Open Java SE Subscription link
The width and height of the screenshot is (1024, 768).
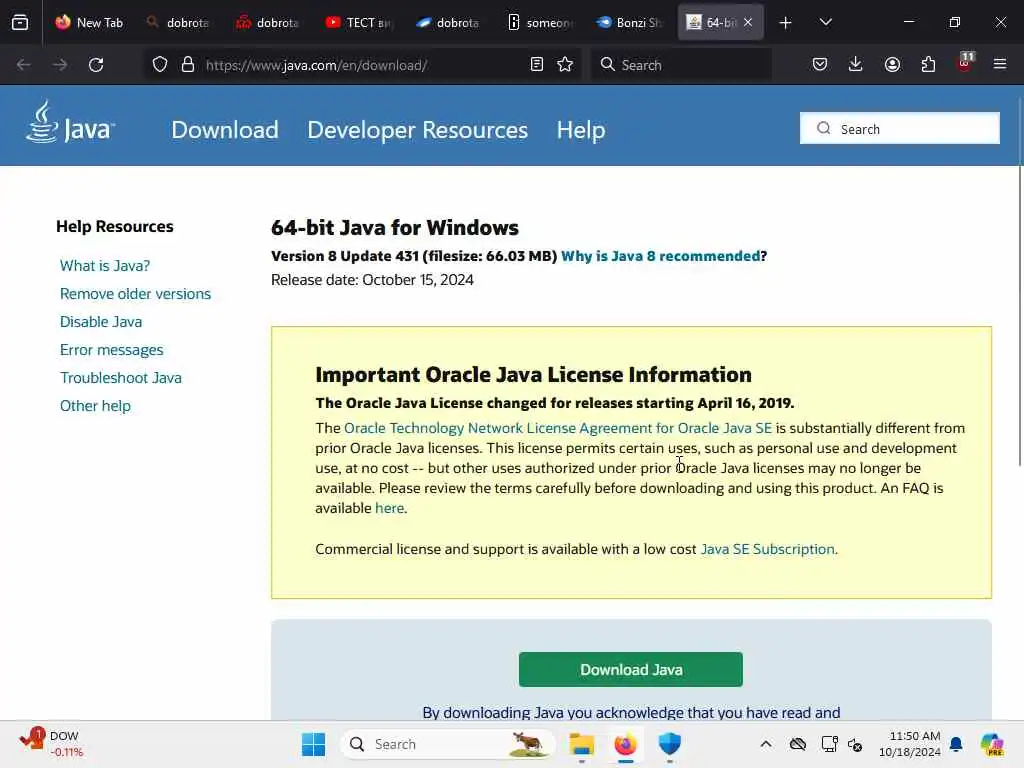[x=767, y=549]
